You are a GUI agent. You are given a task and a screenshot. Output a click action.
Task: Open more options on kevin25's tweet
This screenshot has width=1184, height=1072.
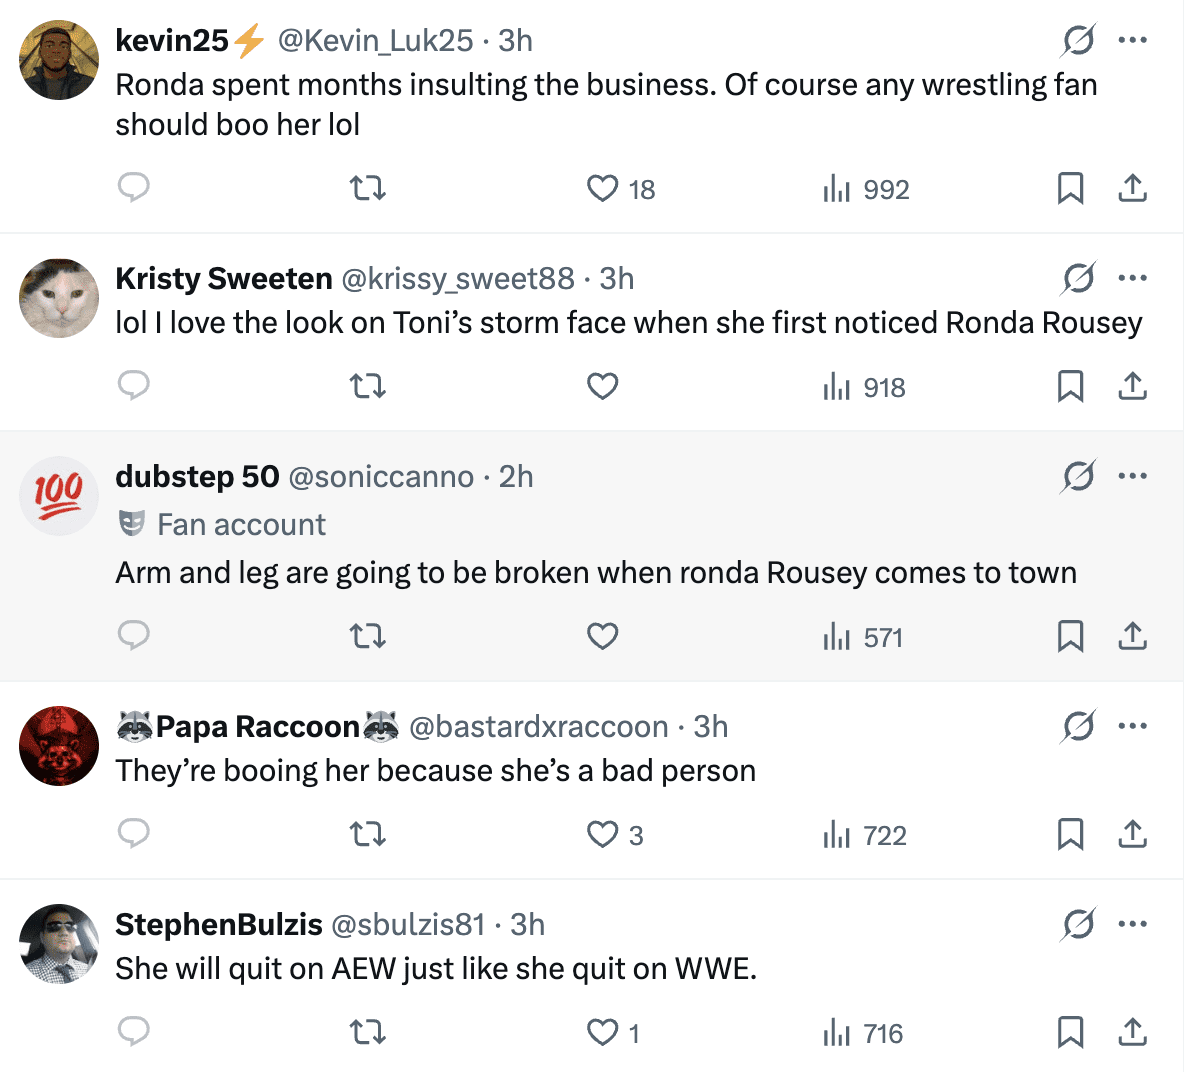pos(1132,41)
